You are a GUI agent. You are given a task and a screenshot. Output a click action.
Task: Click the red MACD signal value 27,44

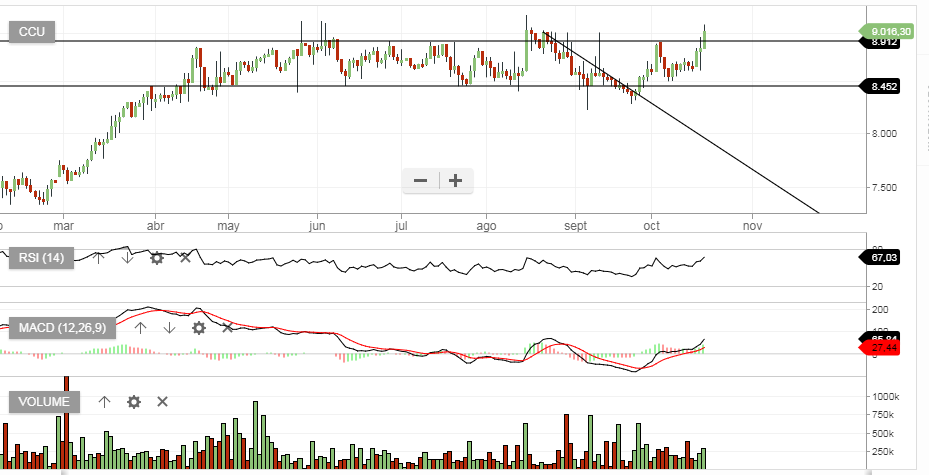pos(879,348)
